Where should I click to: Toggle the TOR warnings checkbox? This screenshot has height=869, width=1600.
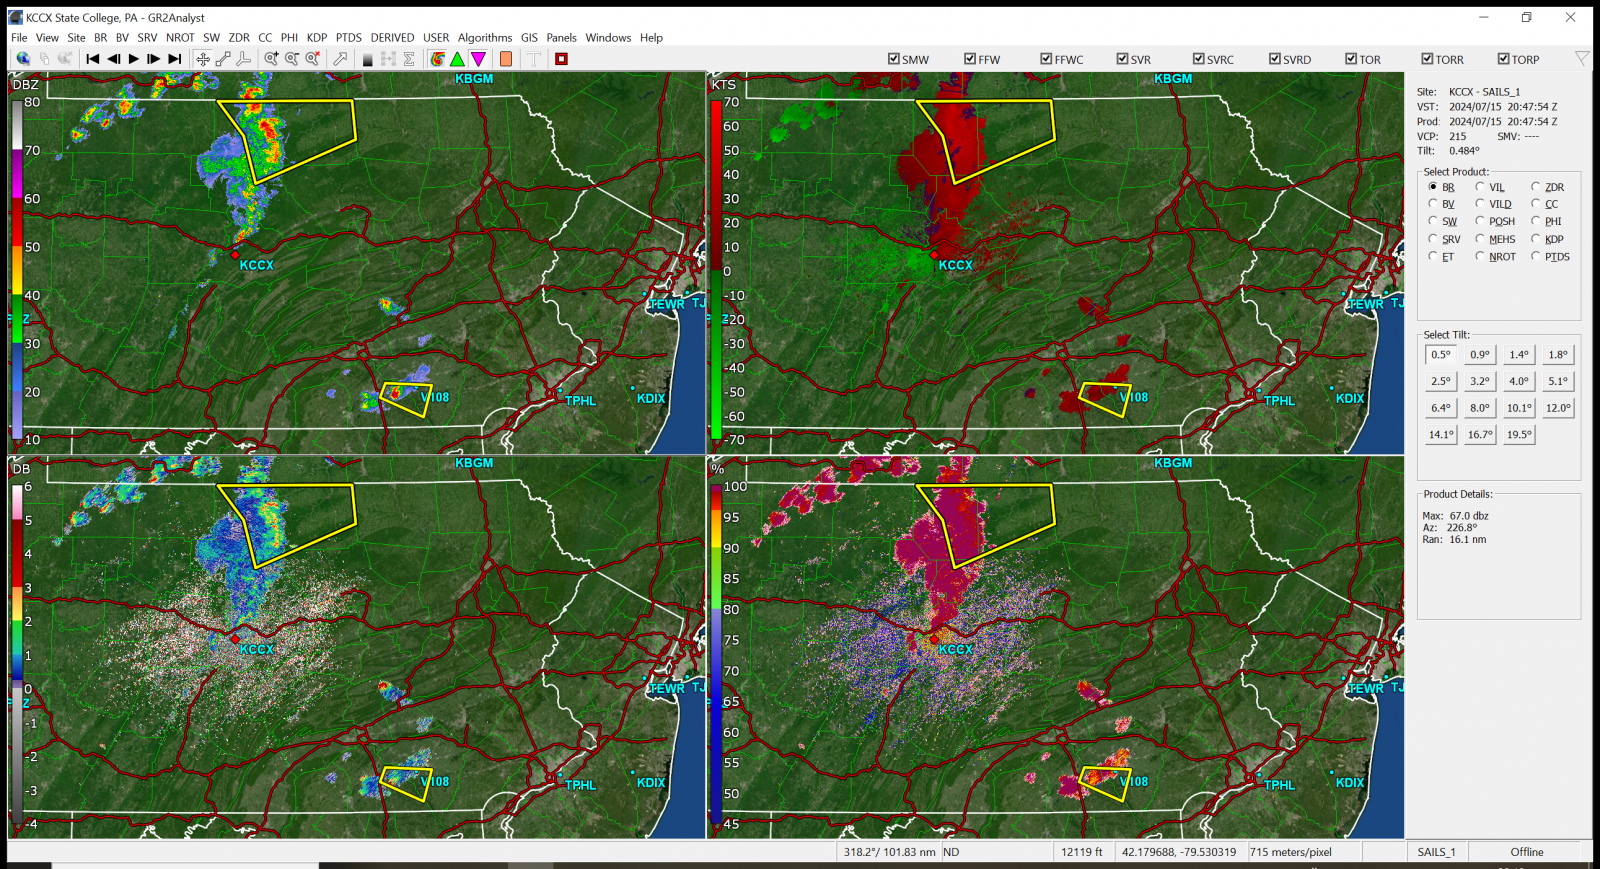(x=1351, y=59)
